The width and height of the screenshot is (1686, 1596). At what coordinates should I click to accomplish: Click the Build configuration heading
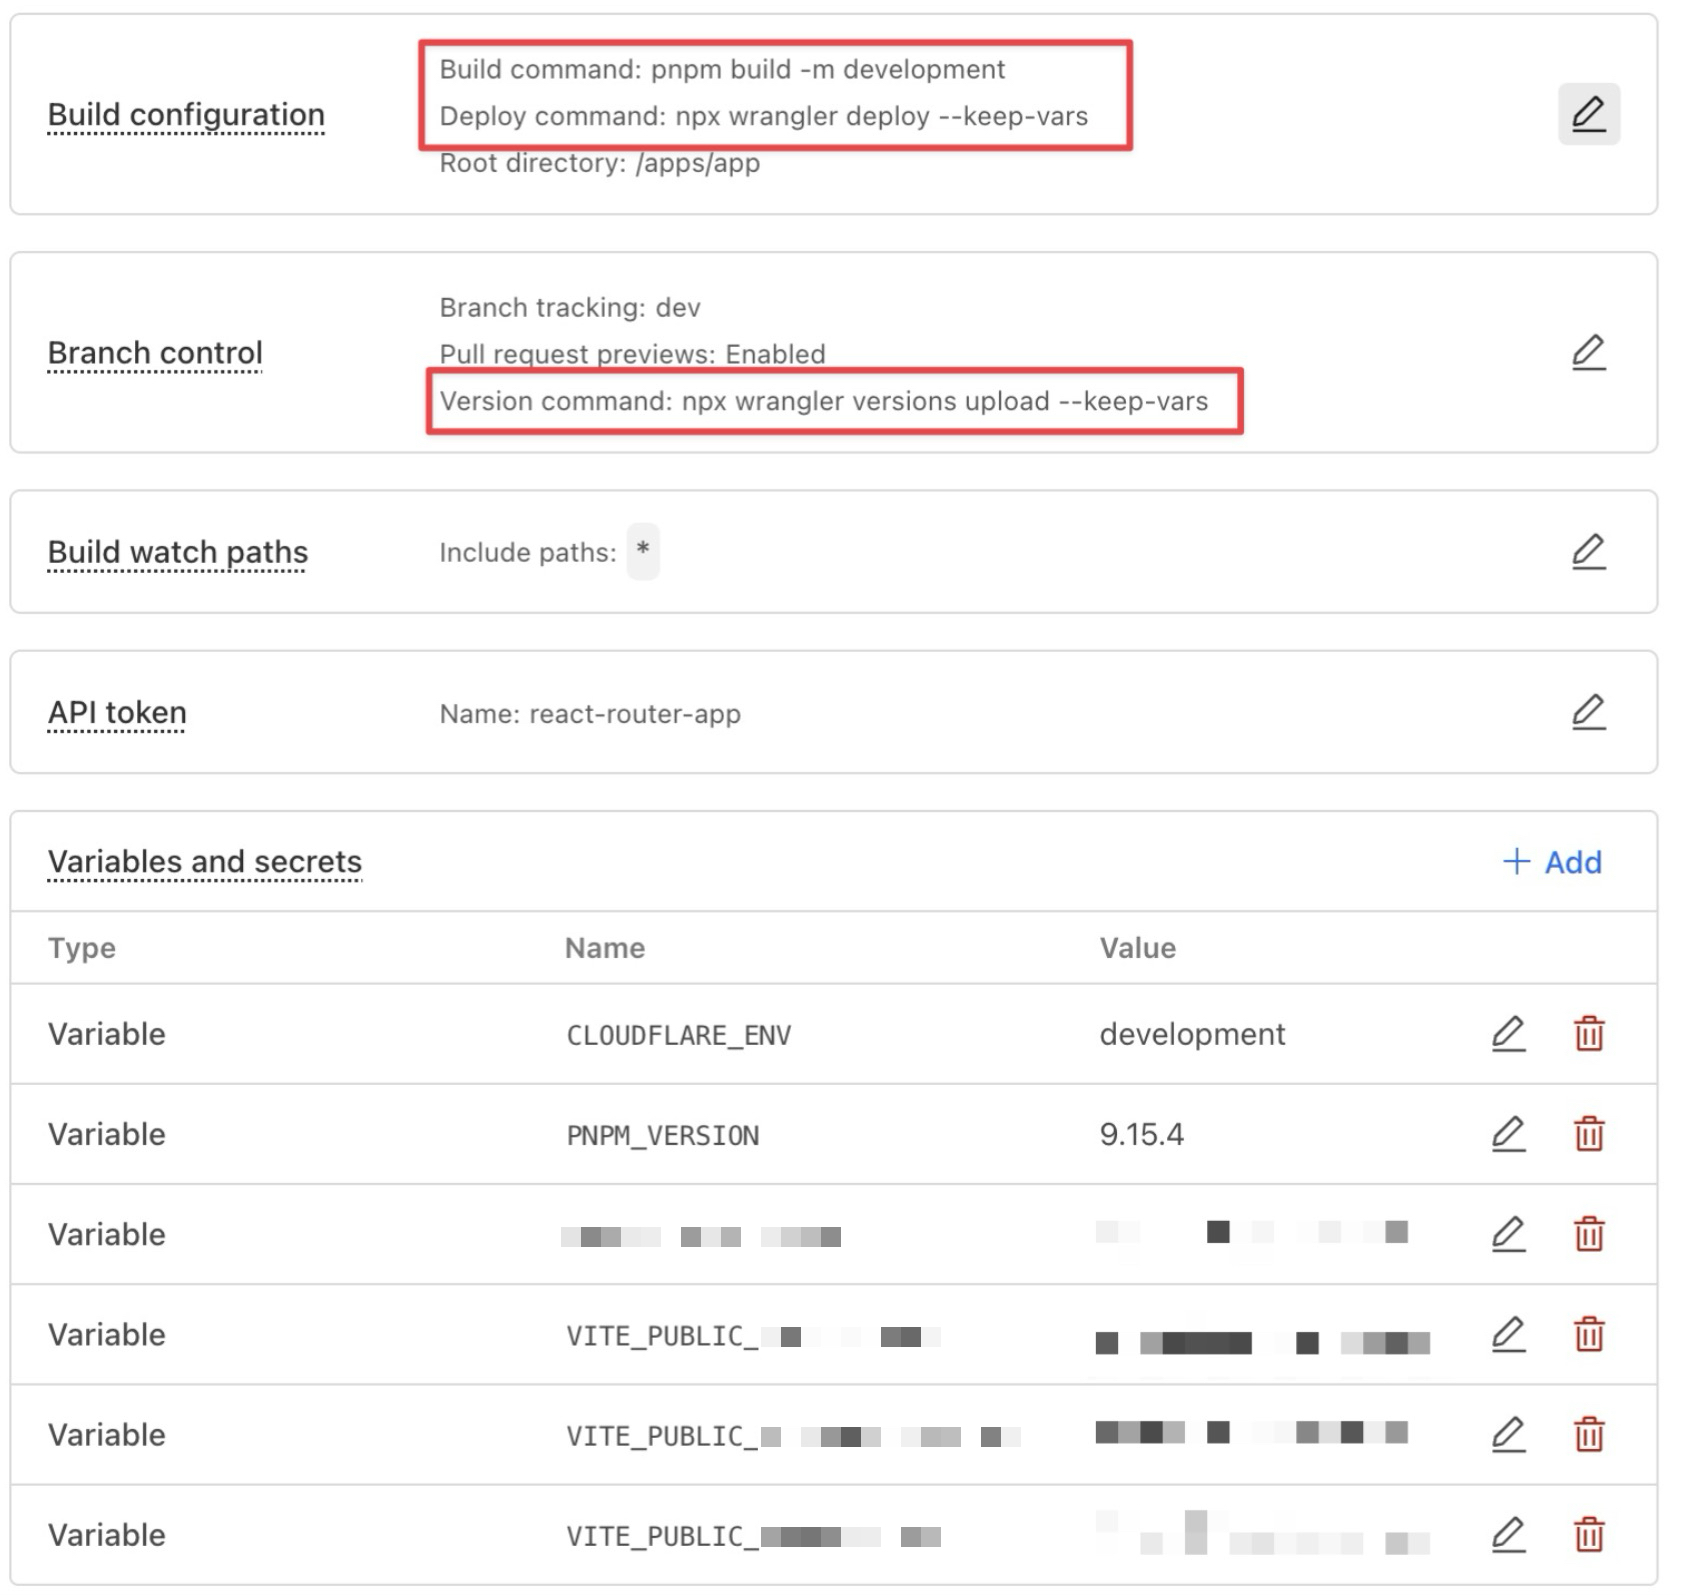[186, 115]
